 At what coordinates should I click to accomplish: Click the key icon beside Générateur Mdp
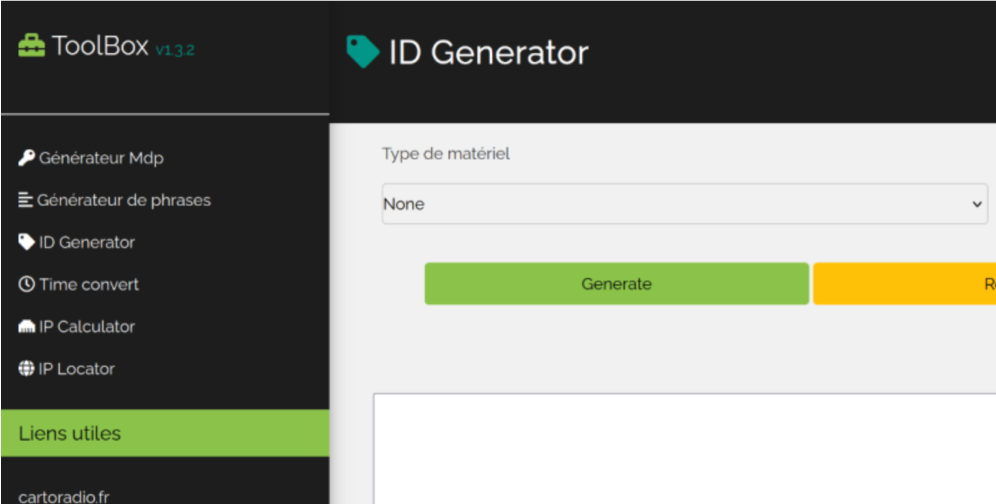click(27, 158)
